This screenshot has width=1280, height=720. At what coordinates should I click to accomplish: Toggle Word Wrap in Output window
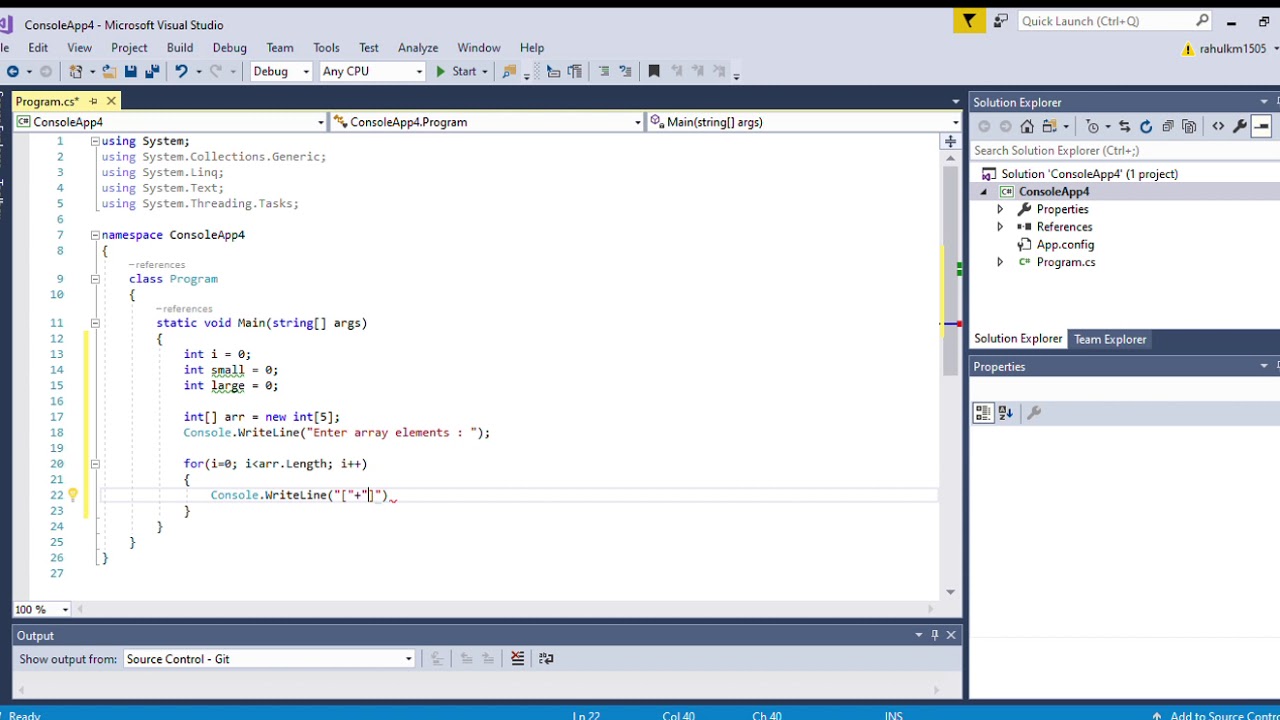pyautogui.click(x=546, y=658)
